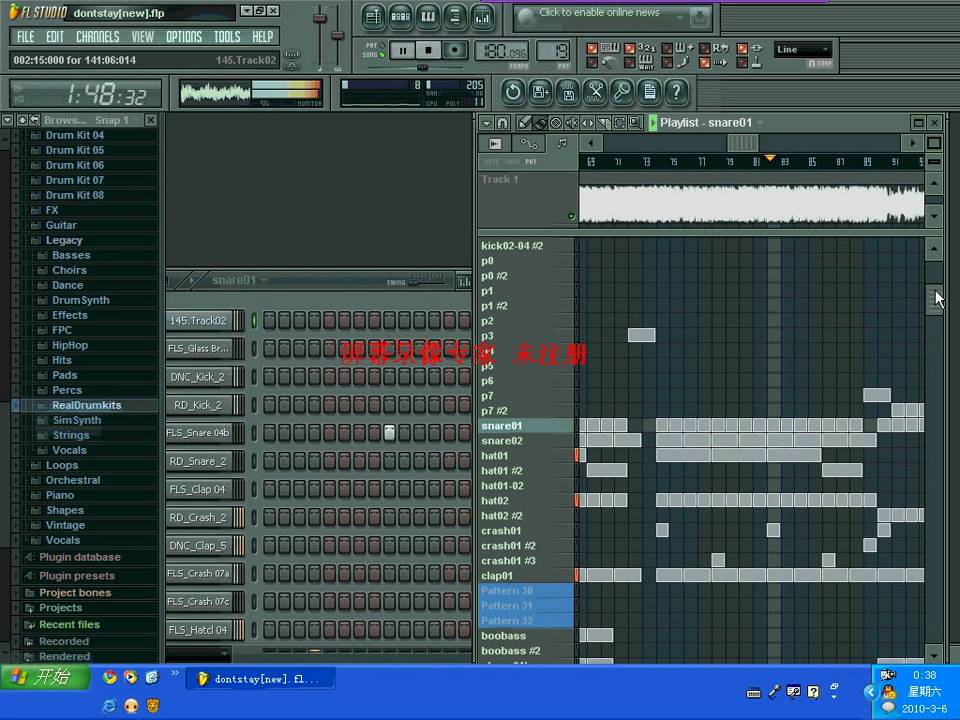Click the export wave floppy icon
960x720 pixels.
[x=568, y=92]
